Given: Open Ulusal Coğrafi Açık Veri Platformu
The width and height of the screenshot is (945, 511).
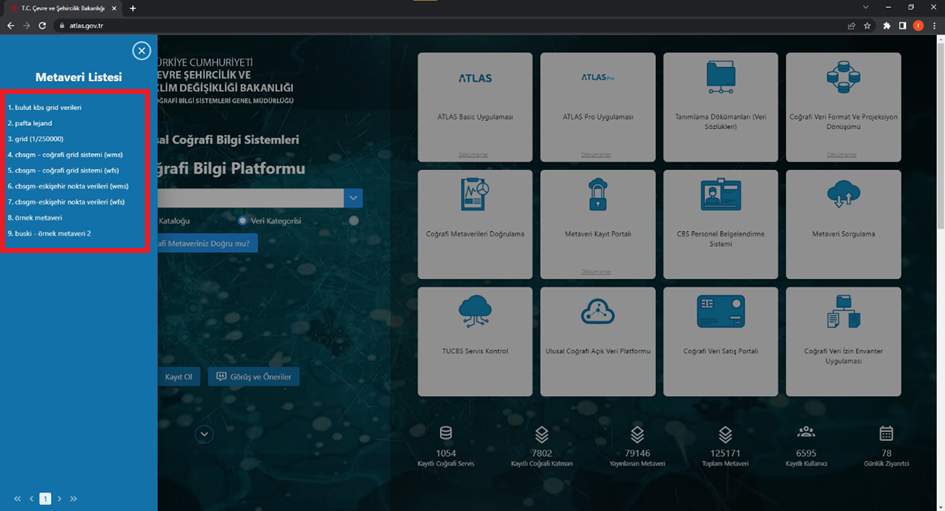Looking at the screenshot, I should (x=598, y=342).
